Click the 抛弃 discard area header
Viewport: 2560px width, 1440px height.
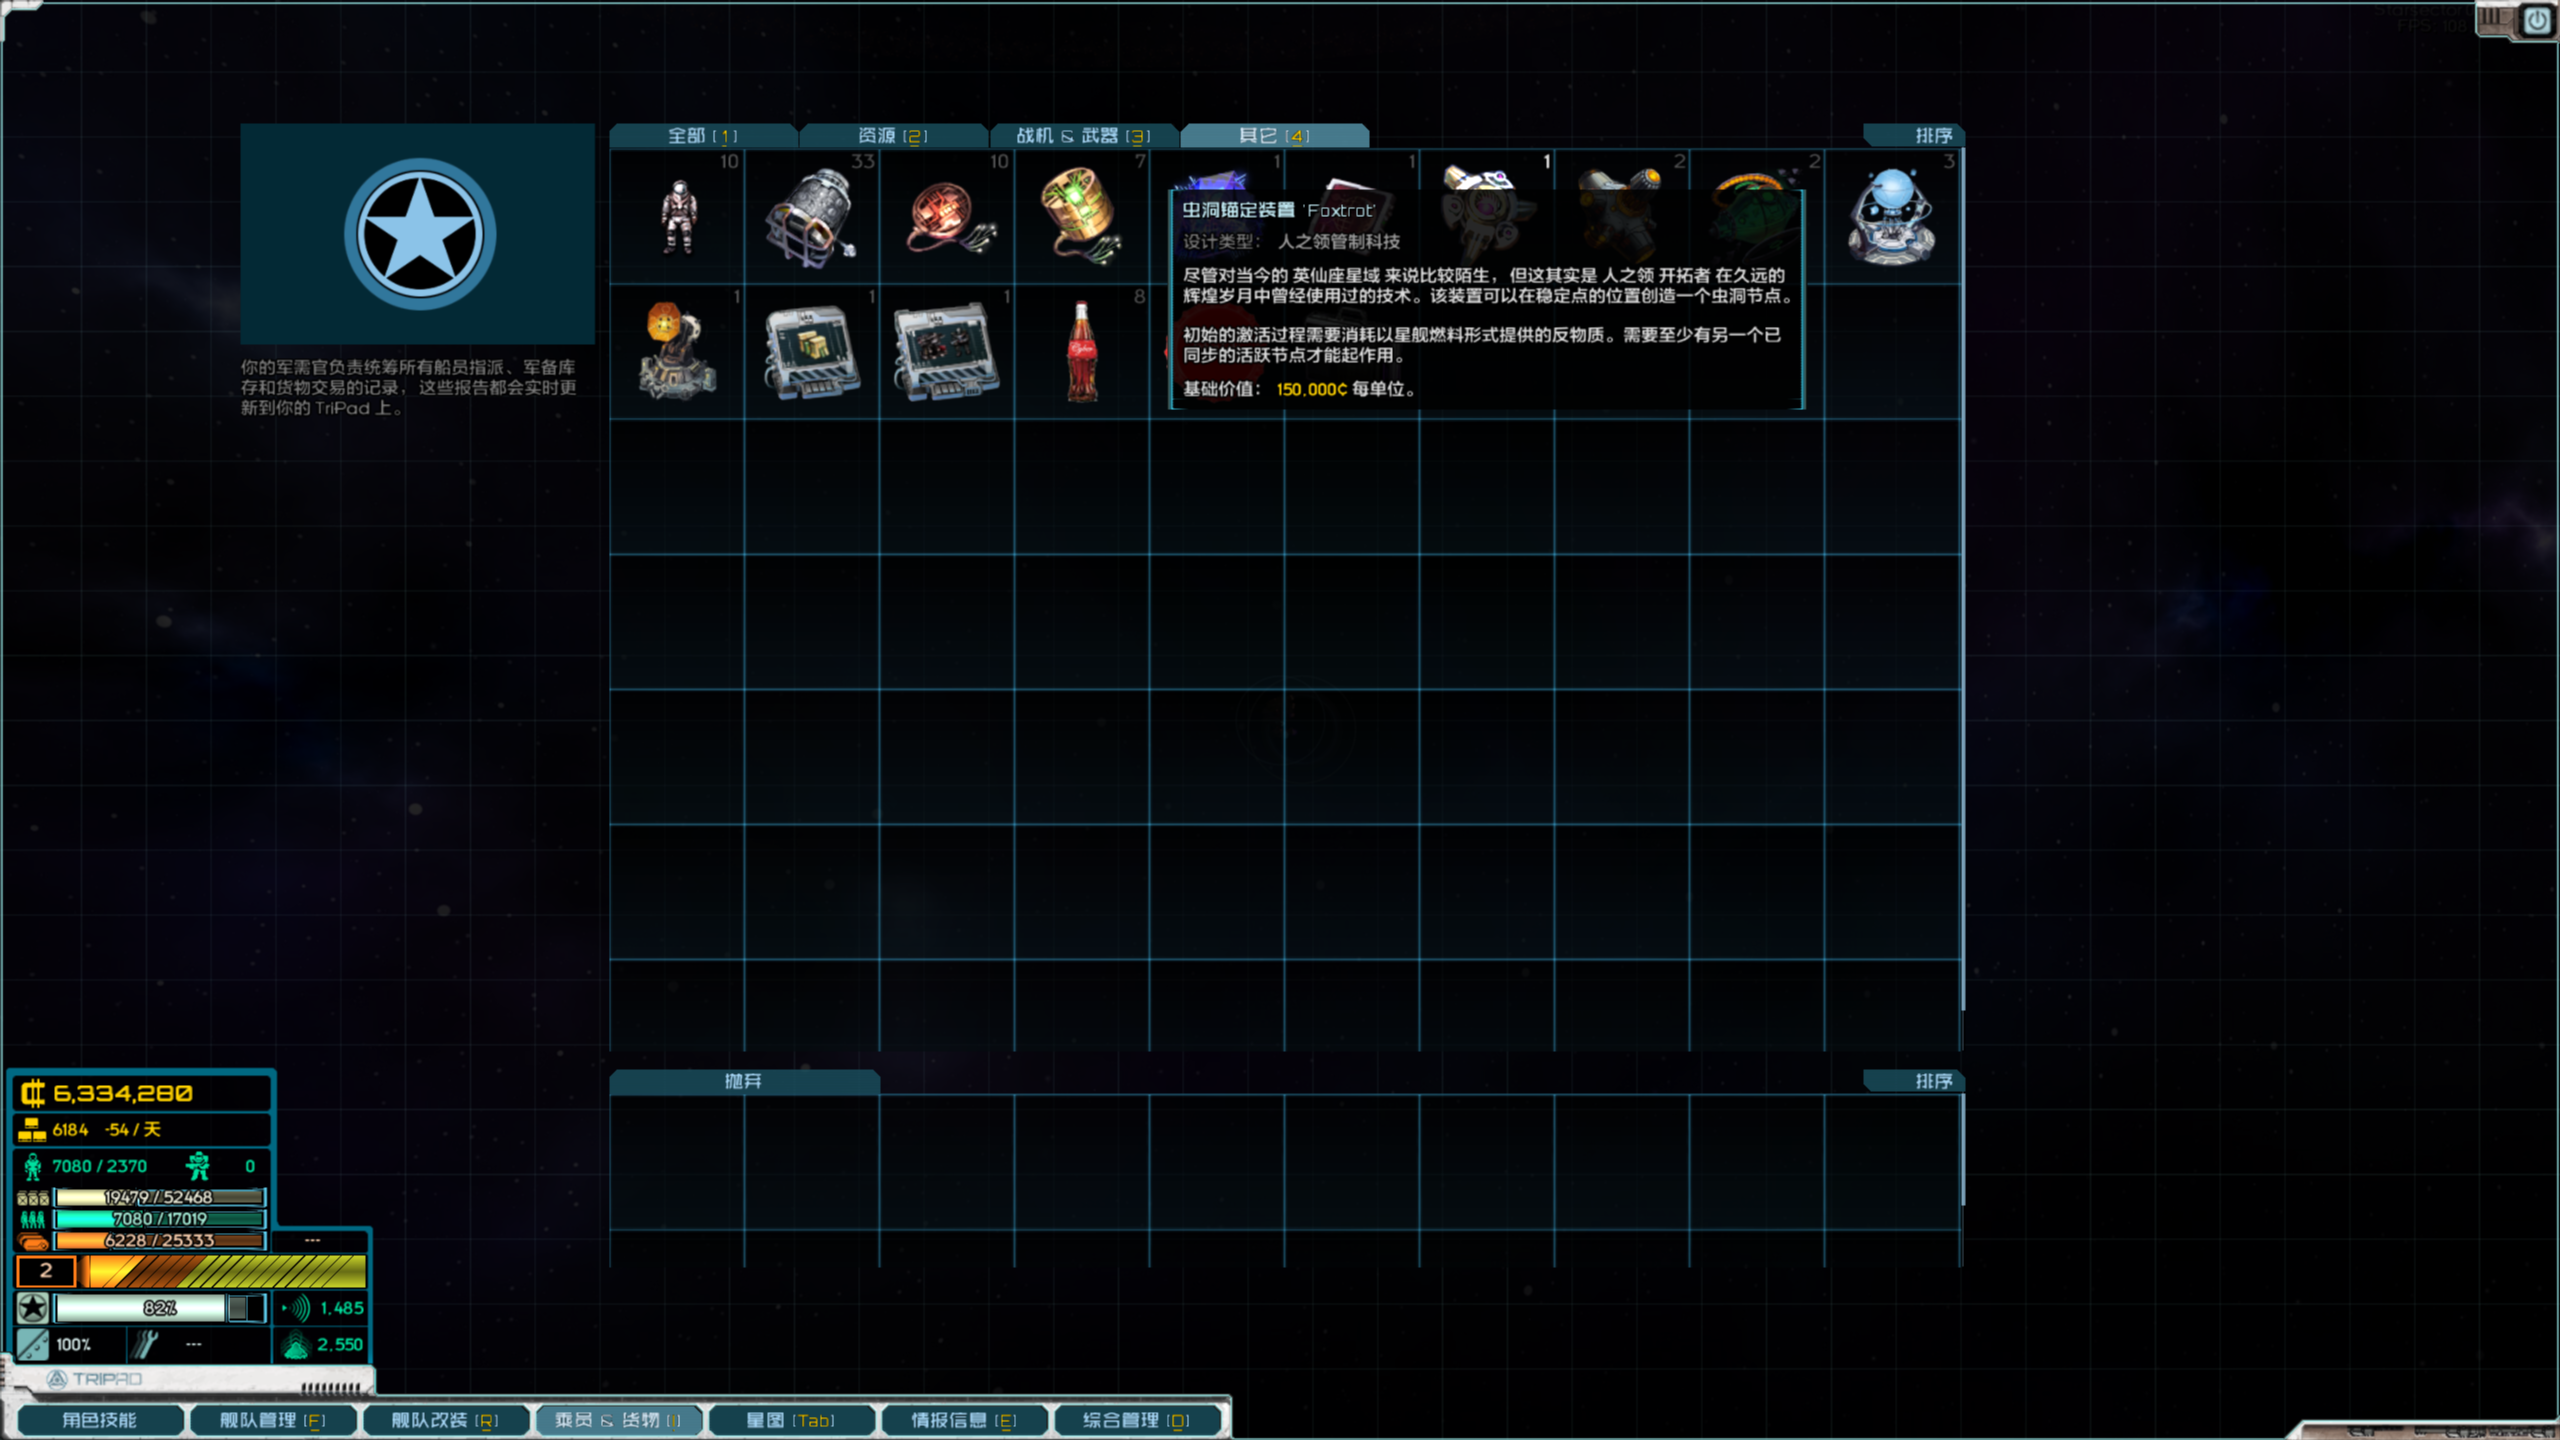click(745, 1081)
